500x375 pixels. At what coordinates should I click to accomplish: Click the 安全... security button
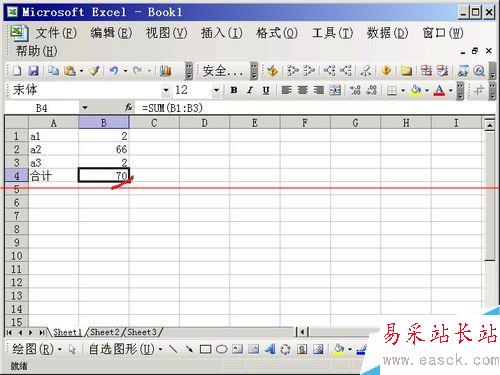222,71
